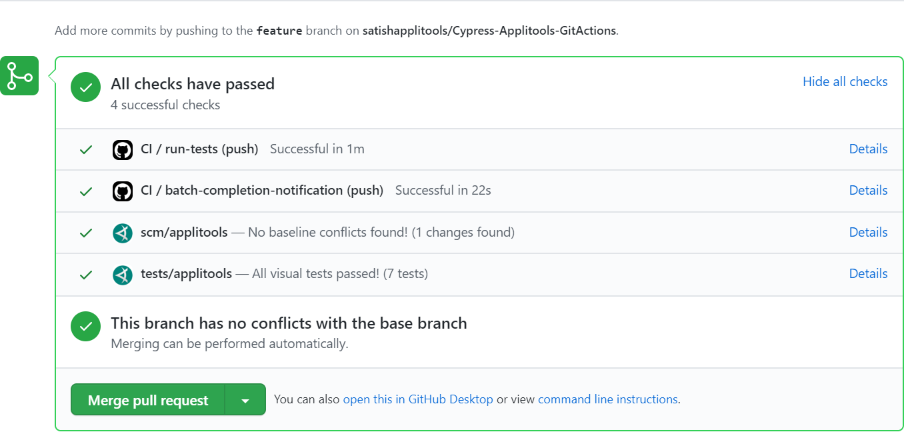Viewport: 923px width, 443px height.
Task: Click the green check circle by no conflicts message
Action: pyautogui.click(x=86, y=327)
